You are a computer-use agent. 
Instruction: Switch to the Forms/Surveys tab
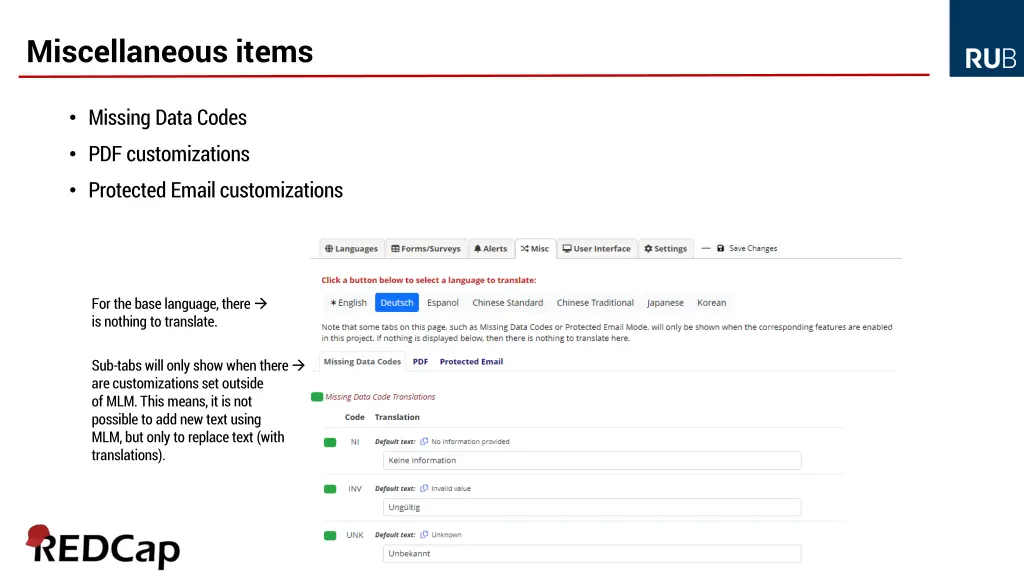pos(426,249)
